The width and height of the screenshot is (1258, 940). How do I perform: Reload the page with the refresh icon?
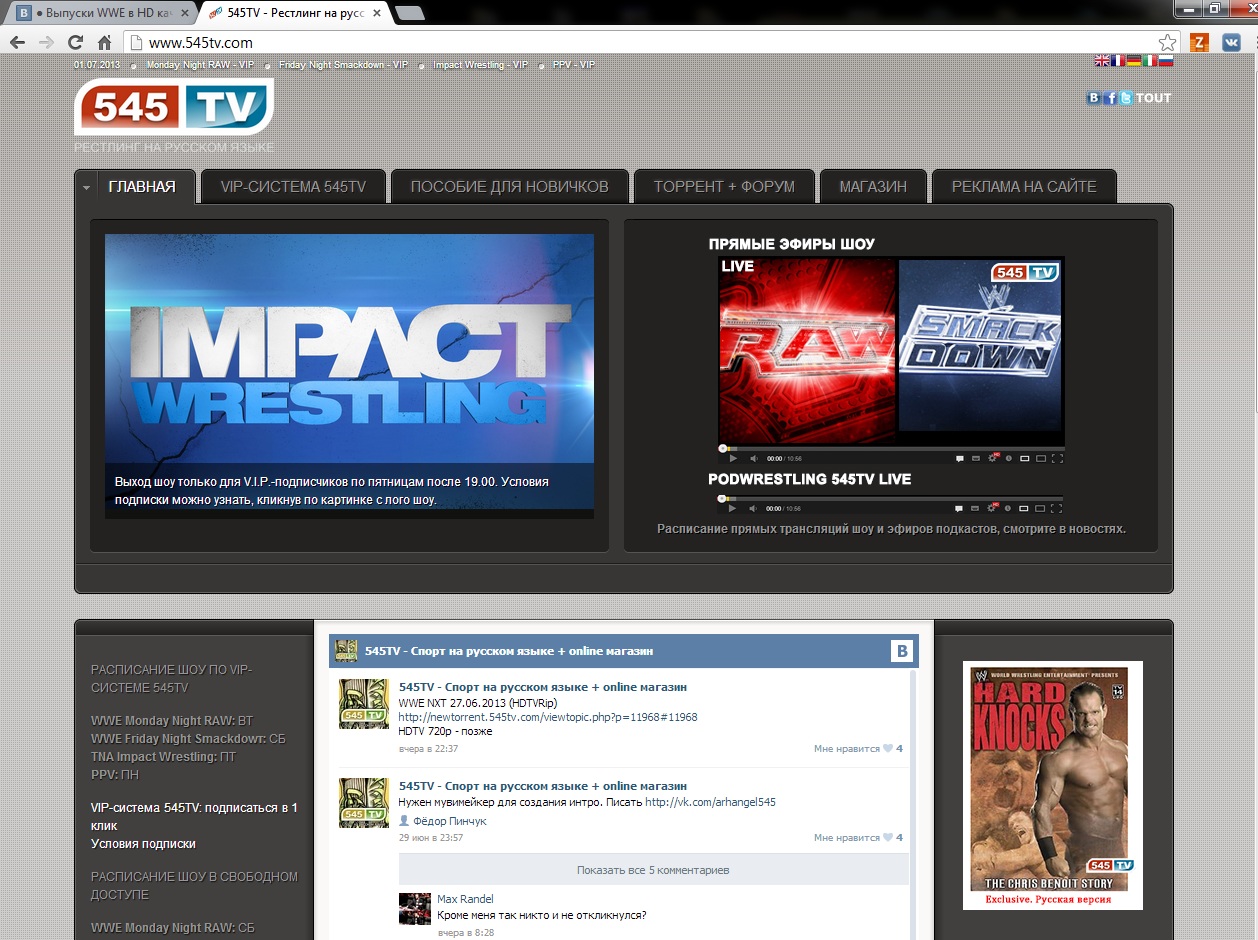75,42
